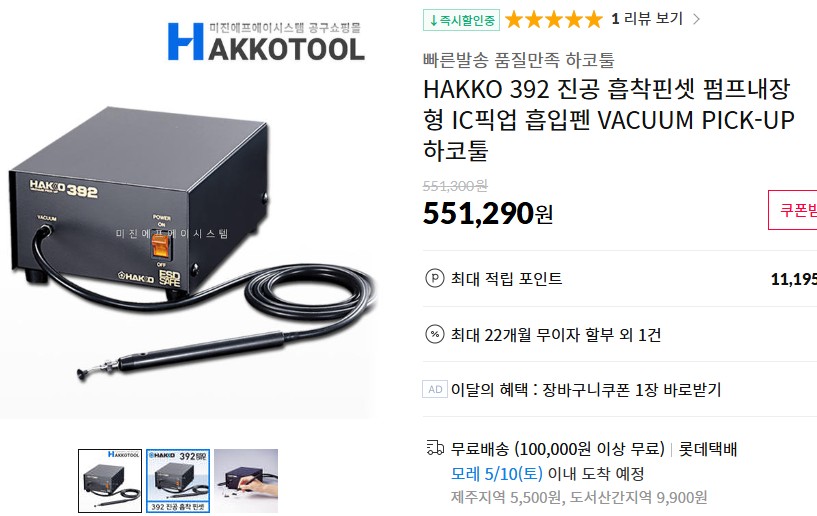Click the coupon button beside the price
Image resolution: width=817 pixels, height=516 pixels.
[x=793, y=210]
